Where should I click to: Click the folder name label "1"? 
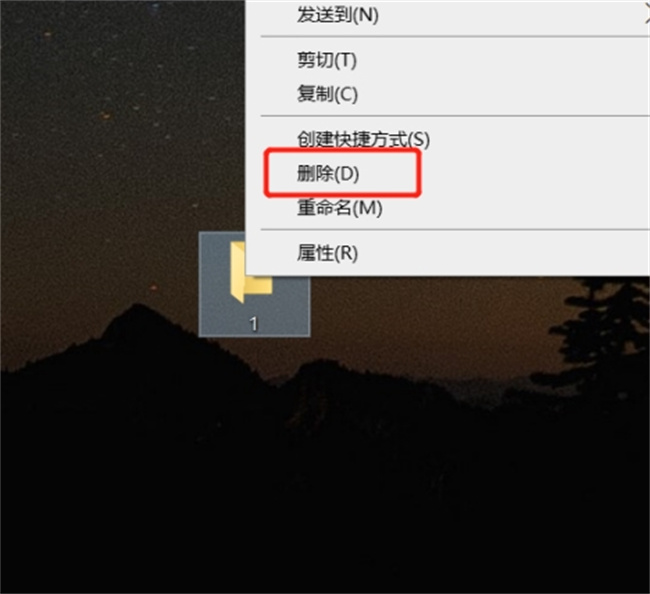pyautogui.click(x=254, y=324)
